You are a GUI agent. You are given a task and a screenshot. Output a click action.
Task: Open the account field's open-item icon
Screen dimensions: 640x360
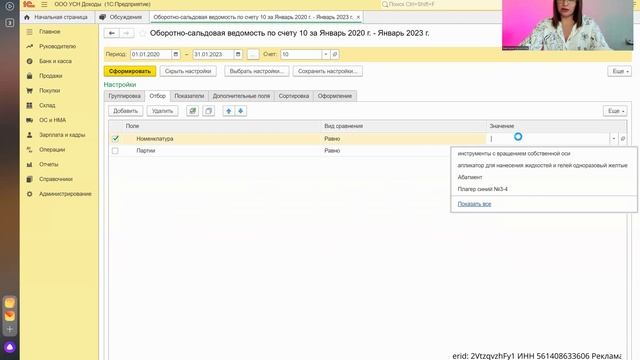[x=335, y=54]
